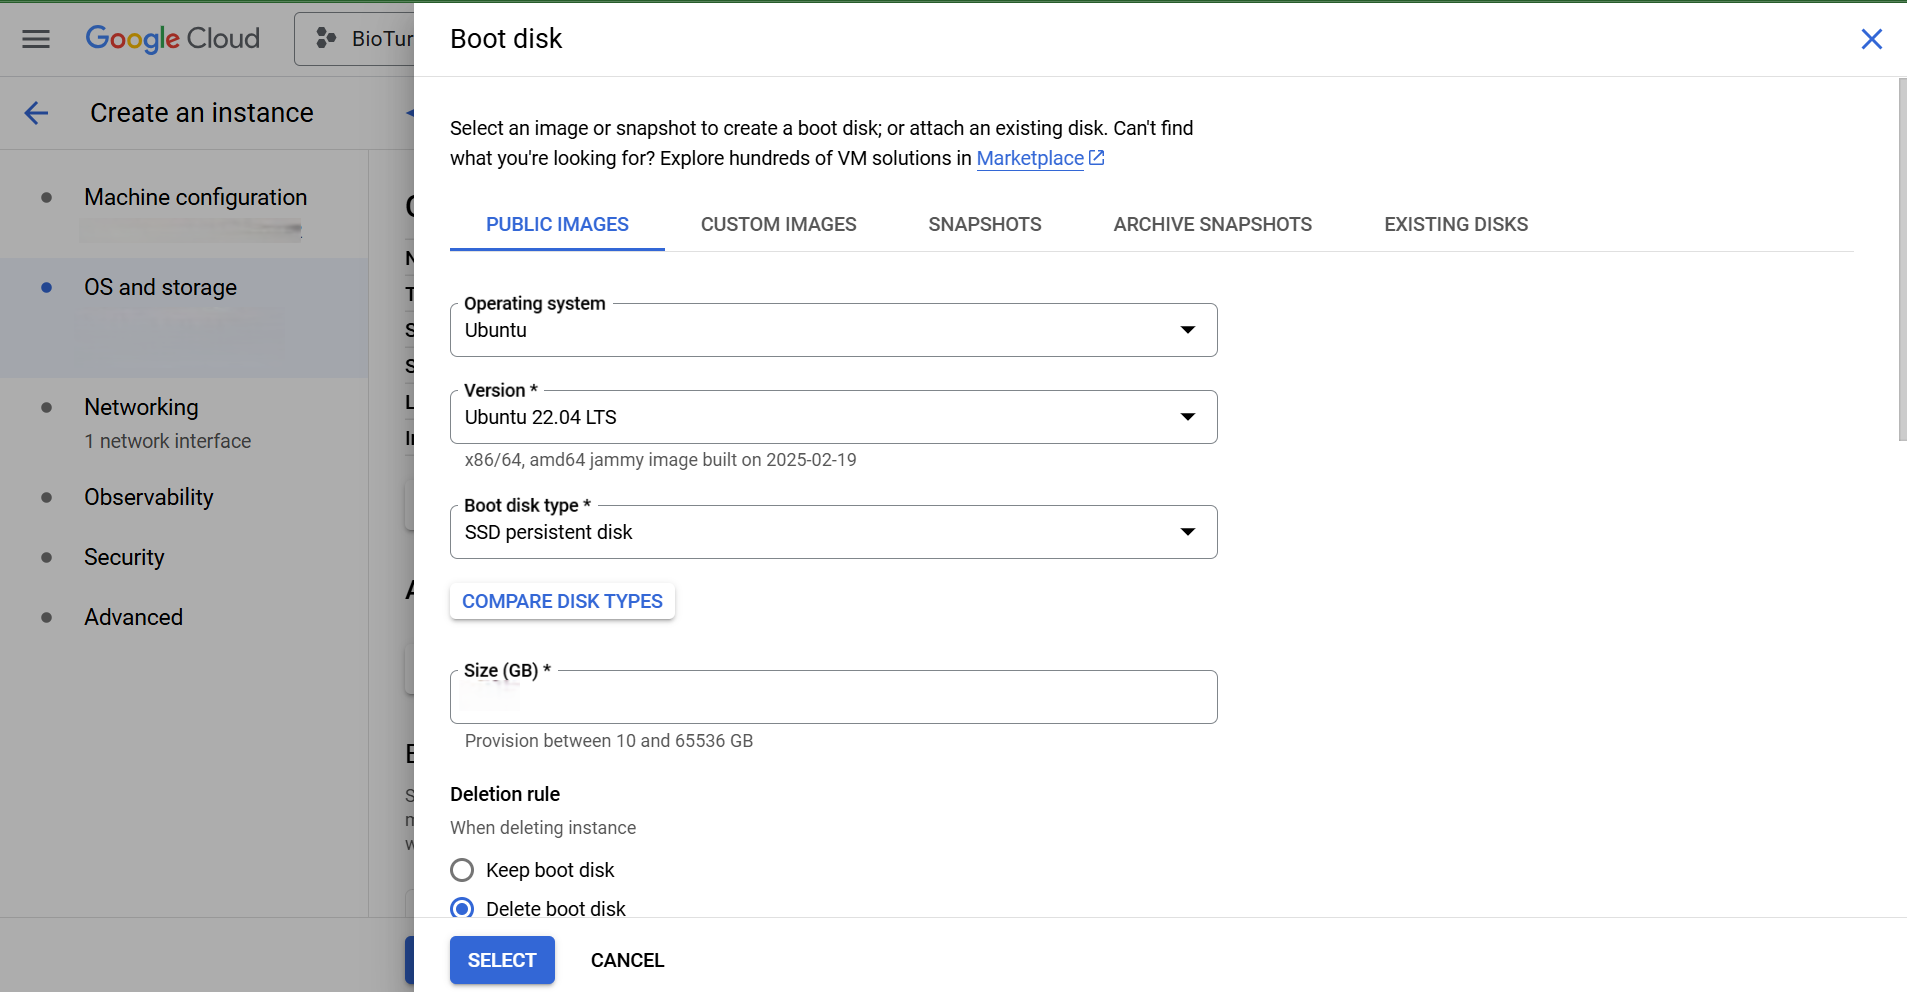Click the back arrow beside Create an instance
Image resolution: width=1907 pixels, height=992 pixels.
(x=36, y=113)
